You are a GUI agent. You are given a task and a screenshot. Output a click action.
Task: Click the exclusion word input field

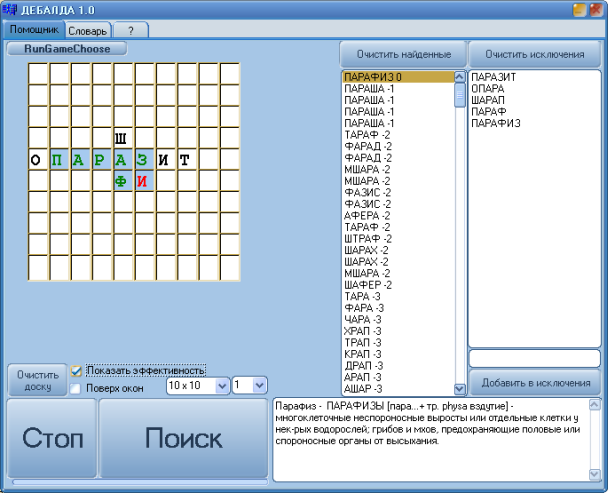pyautogui.click(x=534, y=358)
